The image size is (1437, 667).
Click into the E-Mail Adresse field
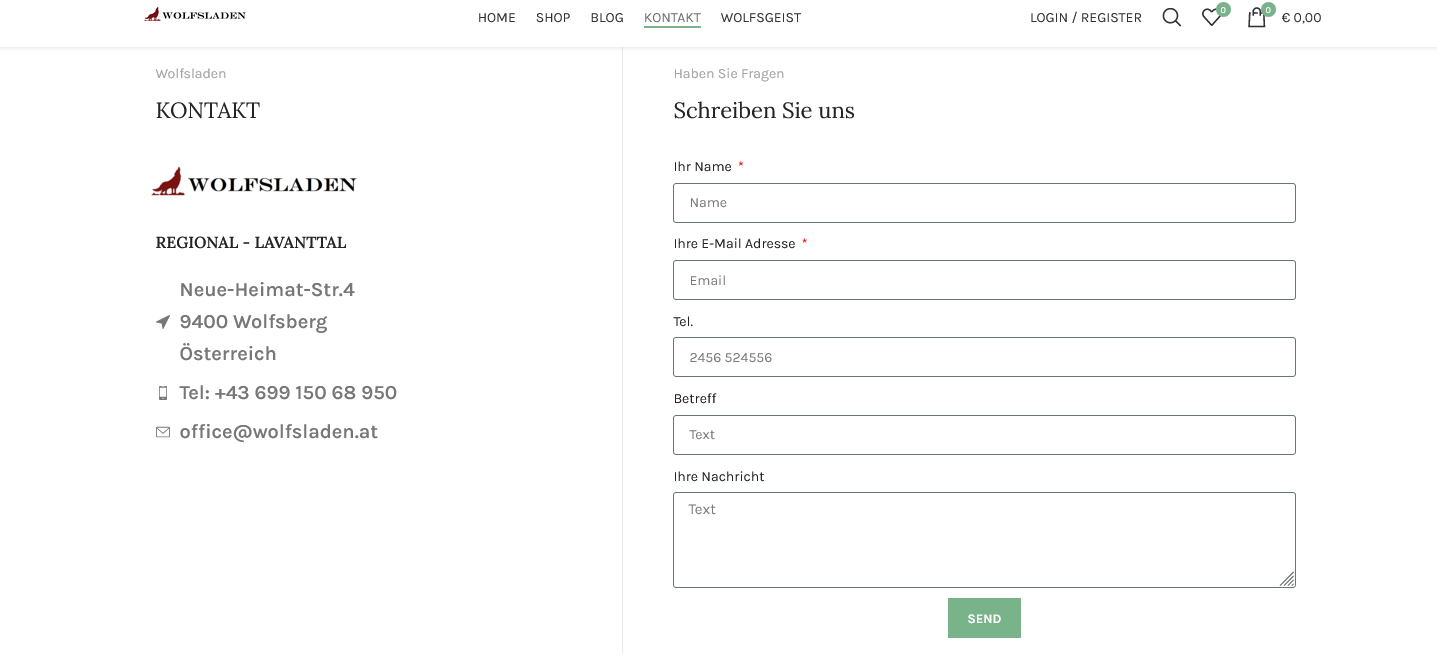(x=984, y=280)
